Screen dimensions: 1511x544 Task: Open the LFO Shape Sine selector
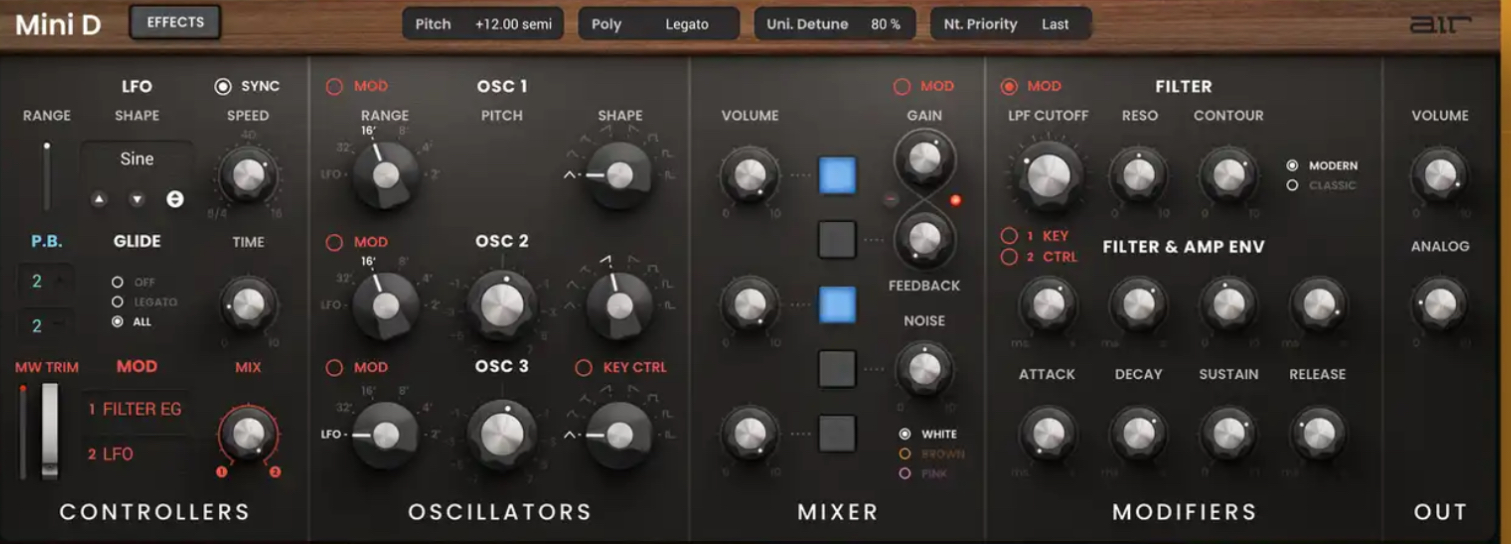click(x=137, y=159)
